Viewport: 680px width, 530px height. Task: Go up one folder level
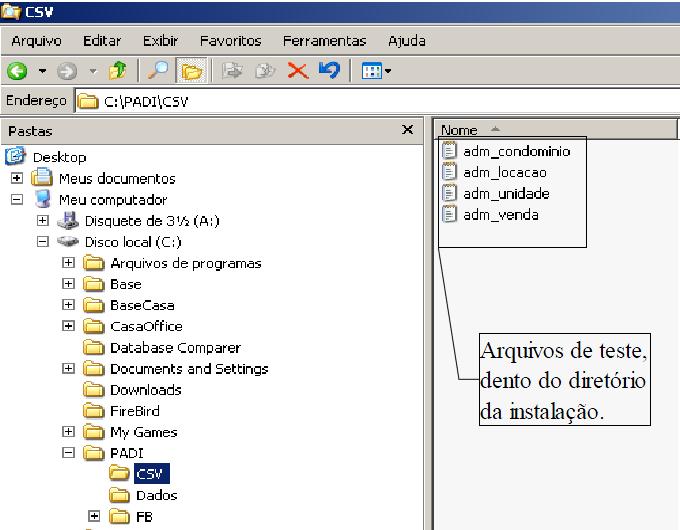pos(116,72)
